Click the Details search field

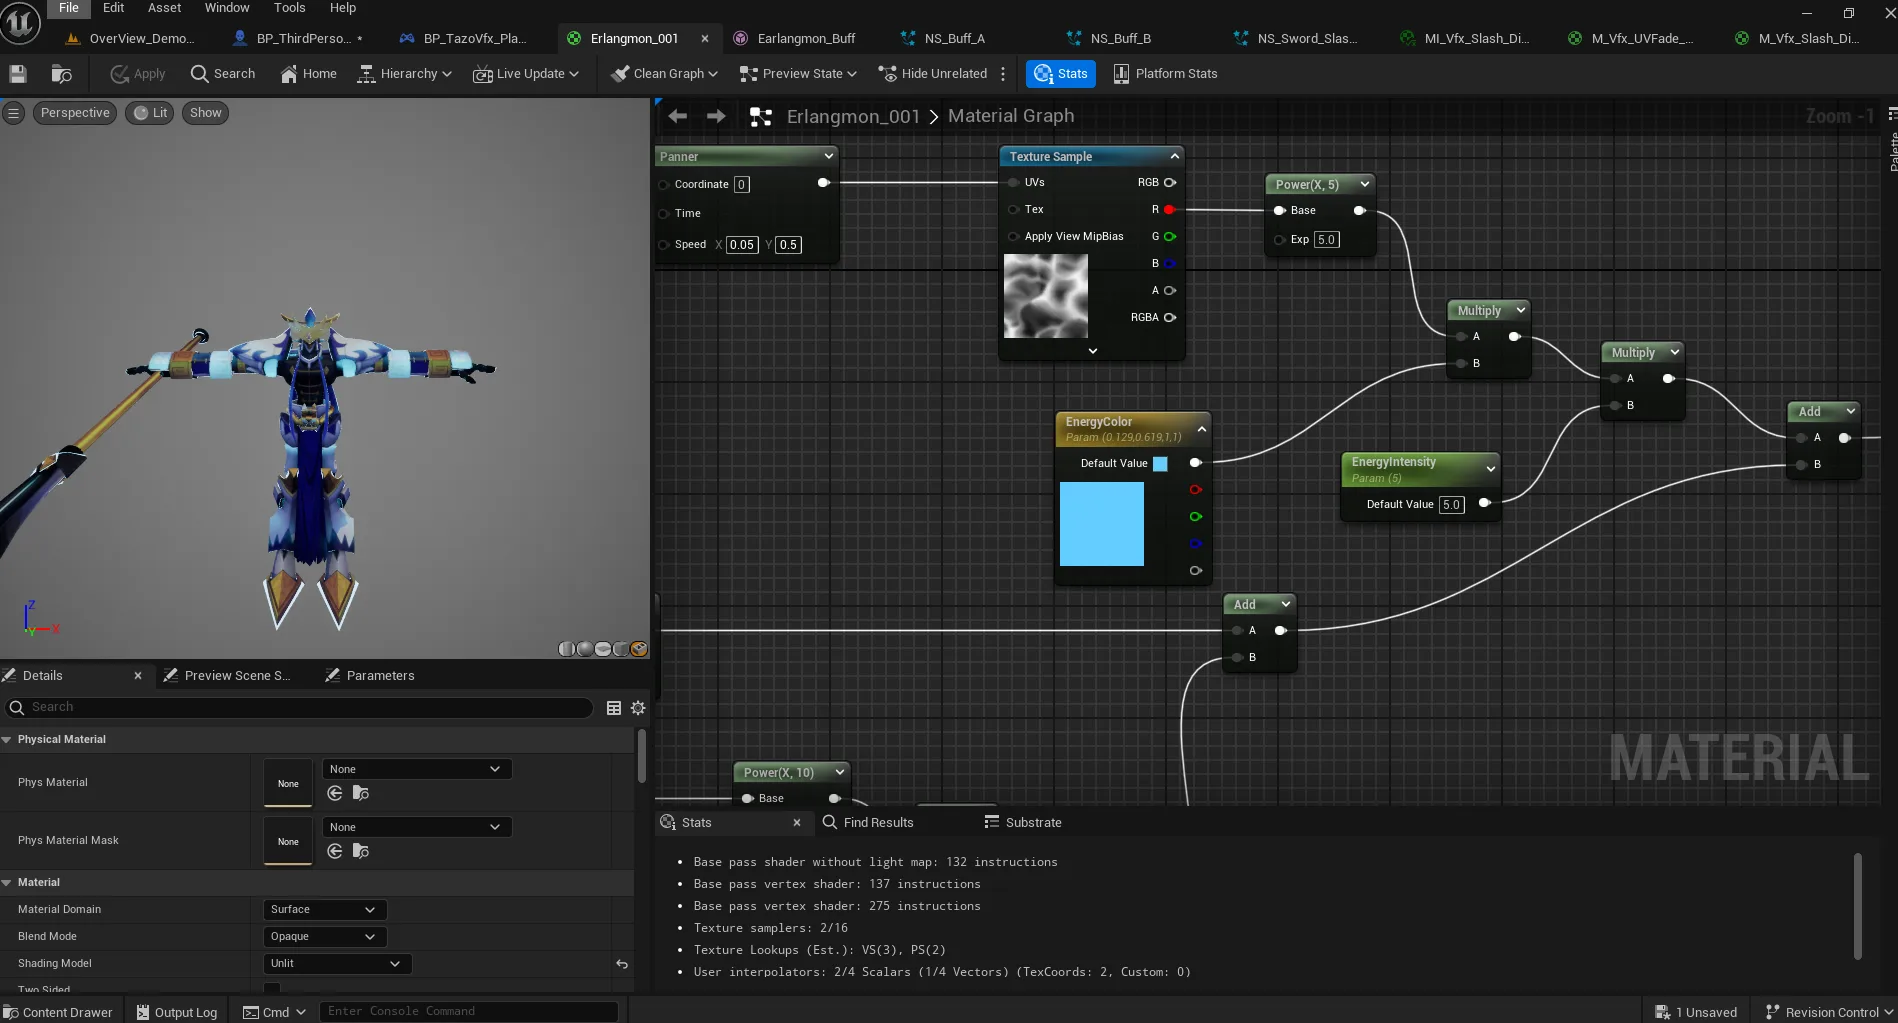pos(299,708)
